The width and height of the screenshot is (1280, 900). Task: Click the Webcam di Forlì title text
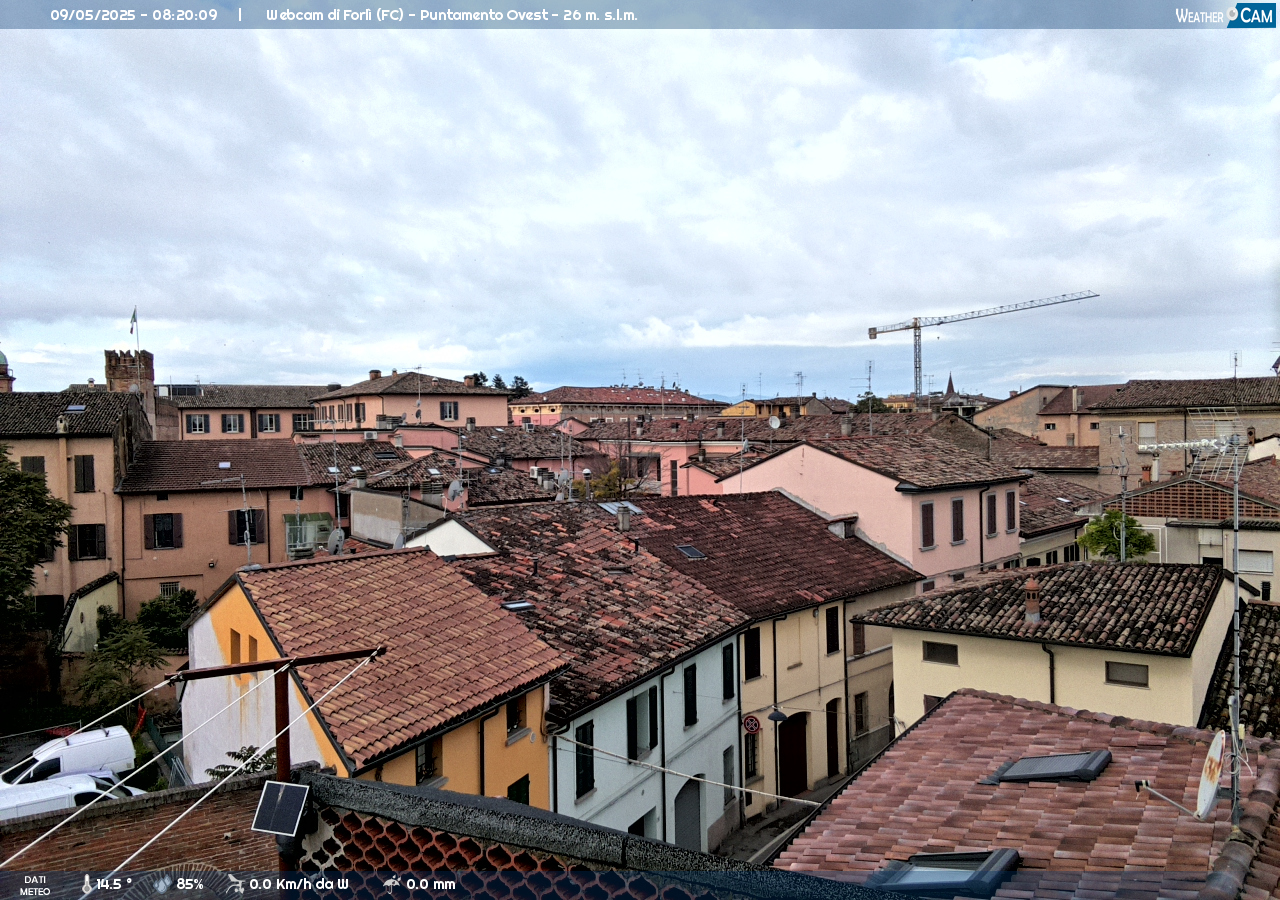[452, 15]
